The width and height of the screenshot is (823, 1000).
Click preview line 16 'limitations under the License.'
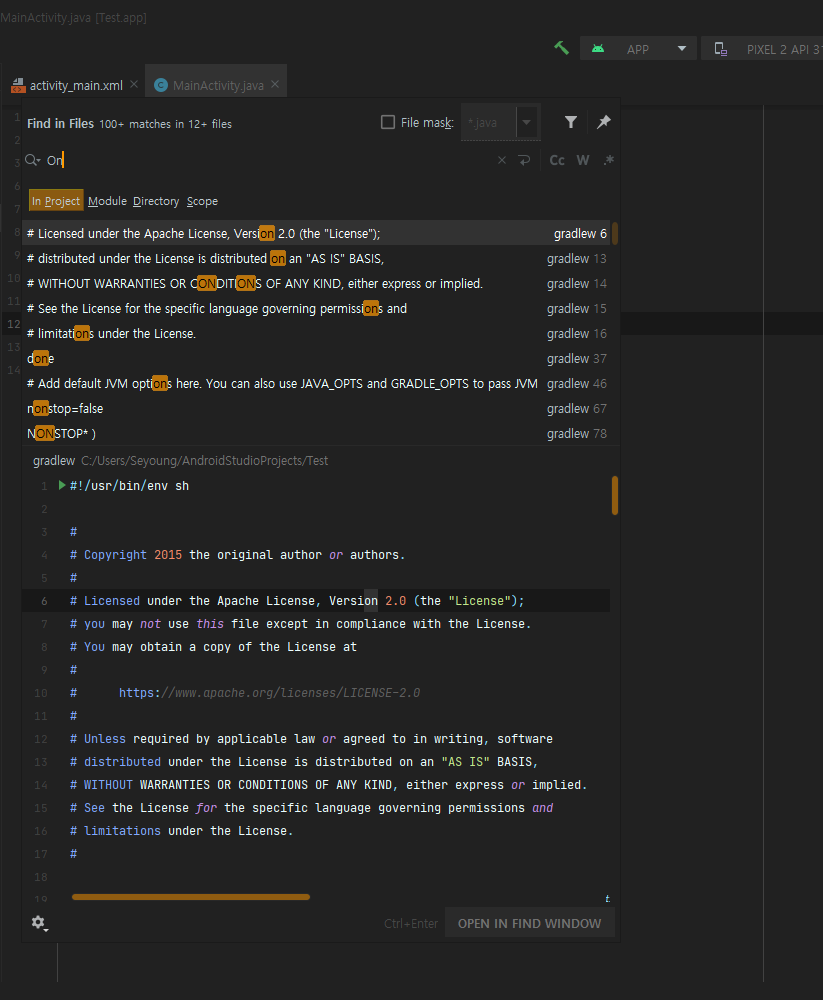click(182, 830)
